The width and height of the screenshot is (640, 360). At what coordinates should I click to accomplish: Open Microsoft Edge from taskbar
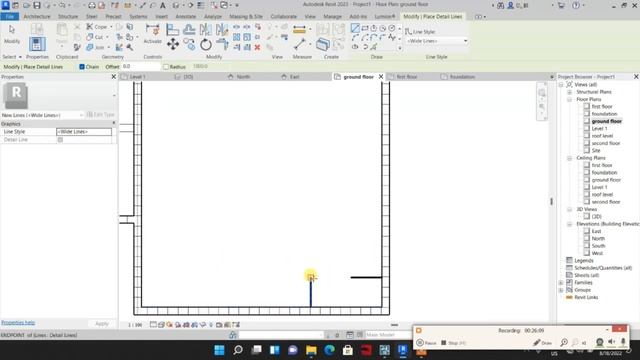point(329,350)
